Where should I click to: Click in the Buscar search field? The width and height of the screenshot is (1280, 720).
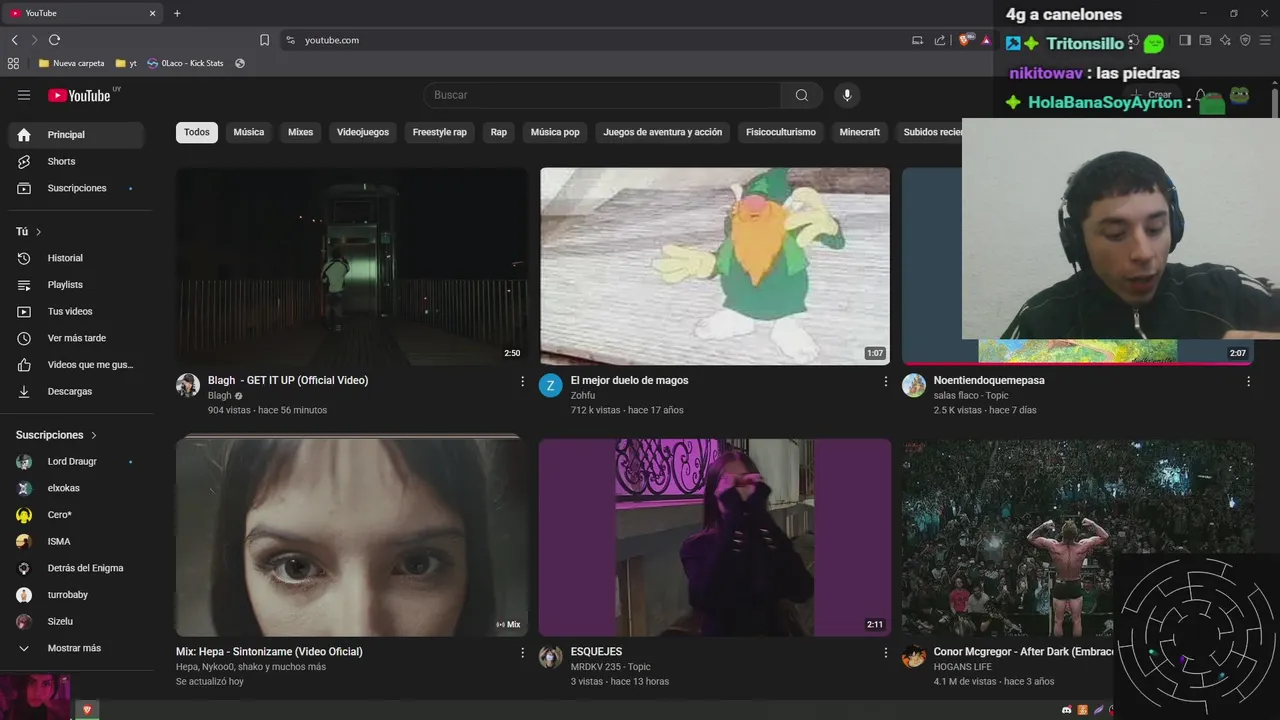click(602, 95)
